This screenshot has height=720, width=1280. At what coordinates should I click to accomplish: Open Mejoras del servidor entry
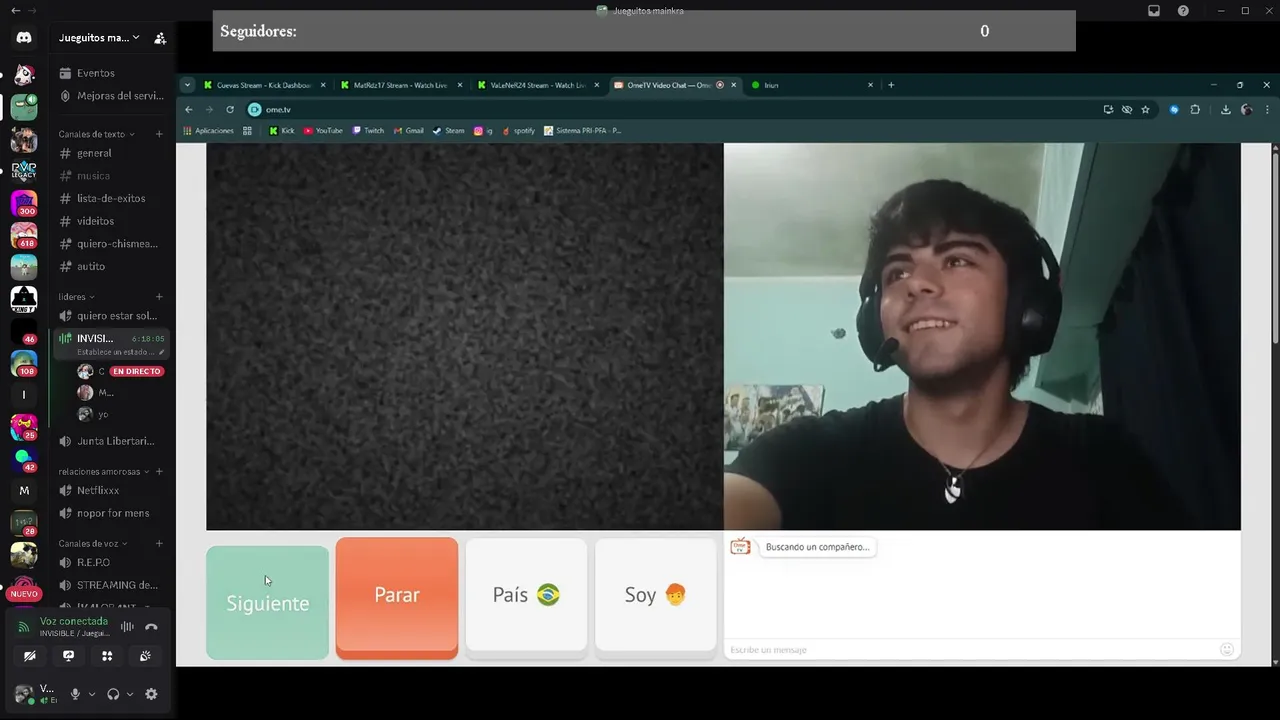pos(110,96)
